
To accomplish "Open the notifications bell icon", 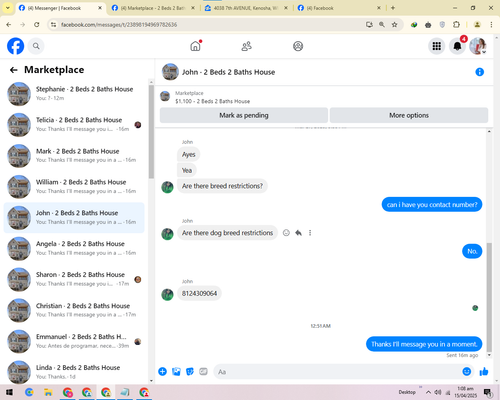I will 457,46.
